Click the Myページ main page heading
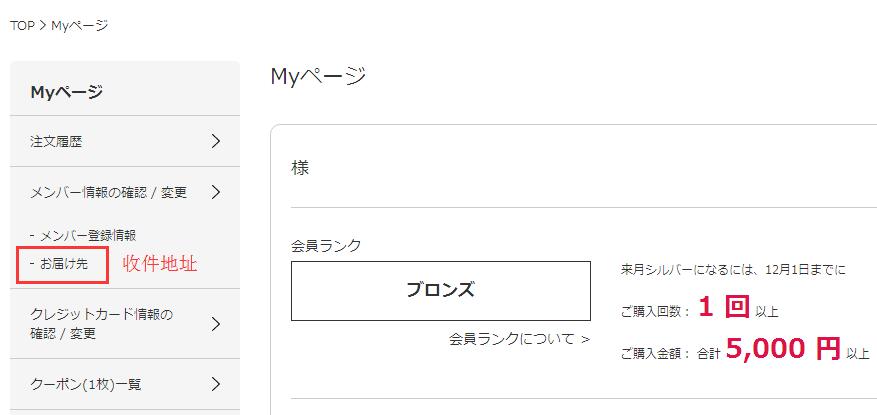The image size is (877, 415). point(318,76)
